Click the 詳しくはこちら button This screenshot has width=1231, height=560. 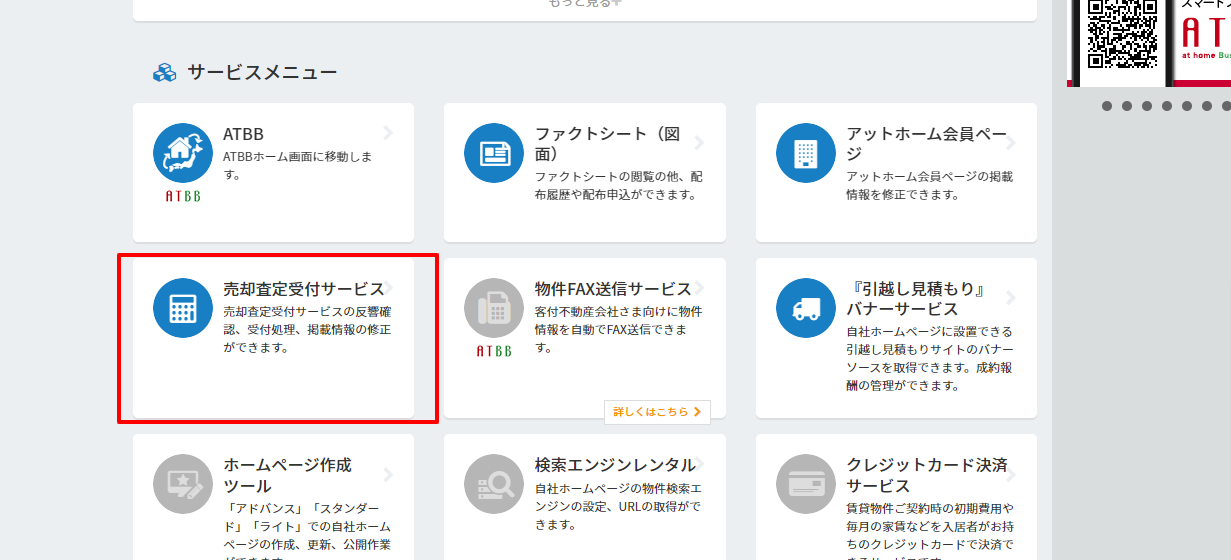pyautogui.click(x=657, y=411)
